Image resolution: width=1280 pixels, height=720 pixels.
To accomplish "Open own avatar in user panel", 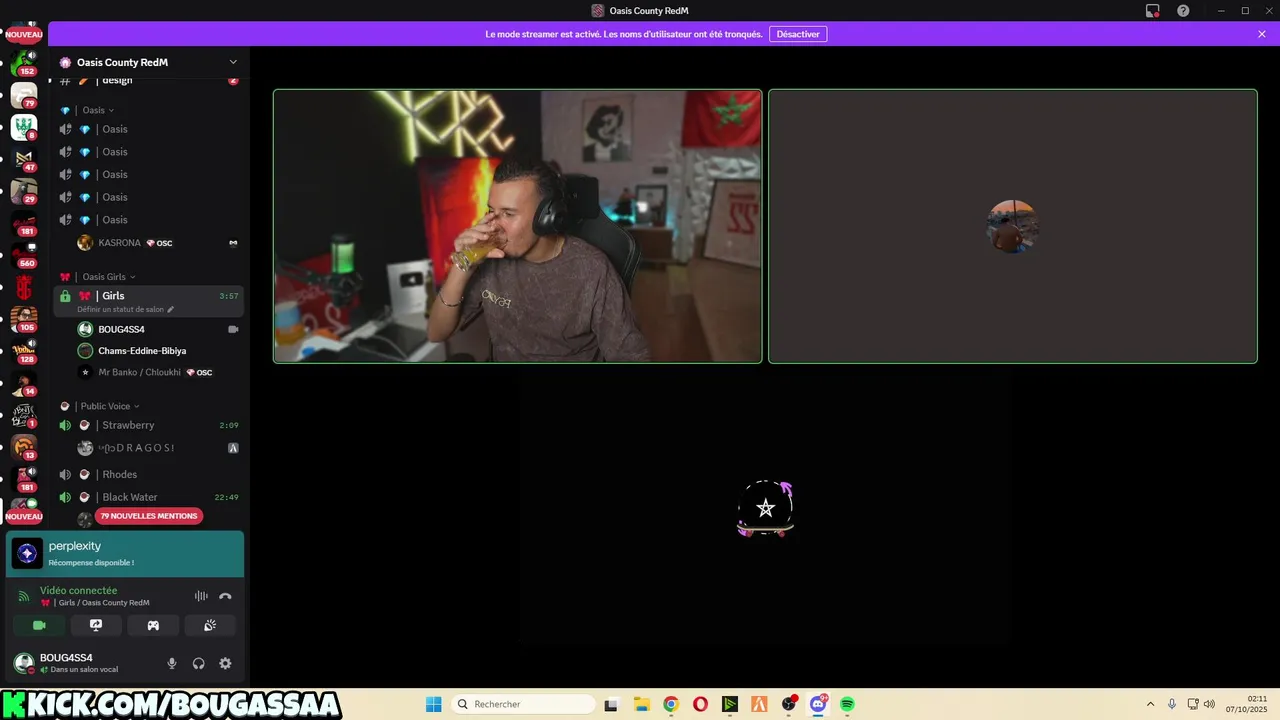I will click(23, 663).
